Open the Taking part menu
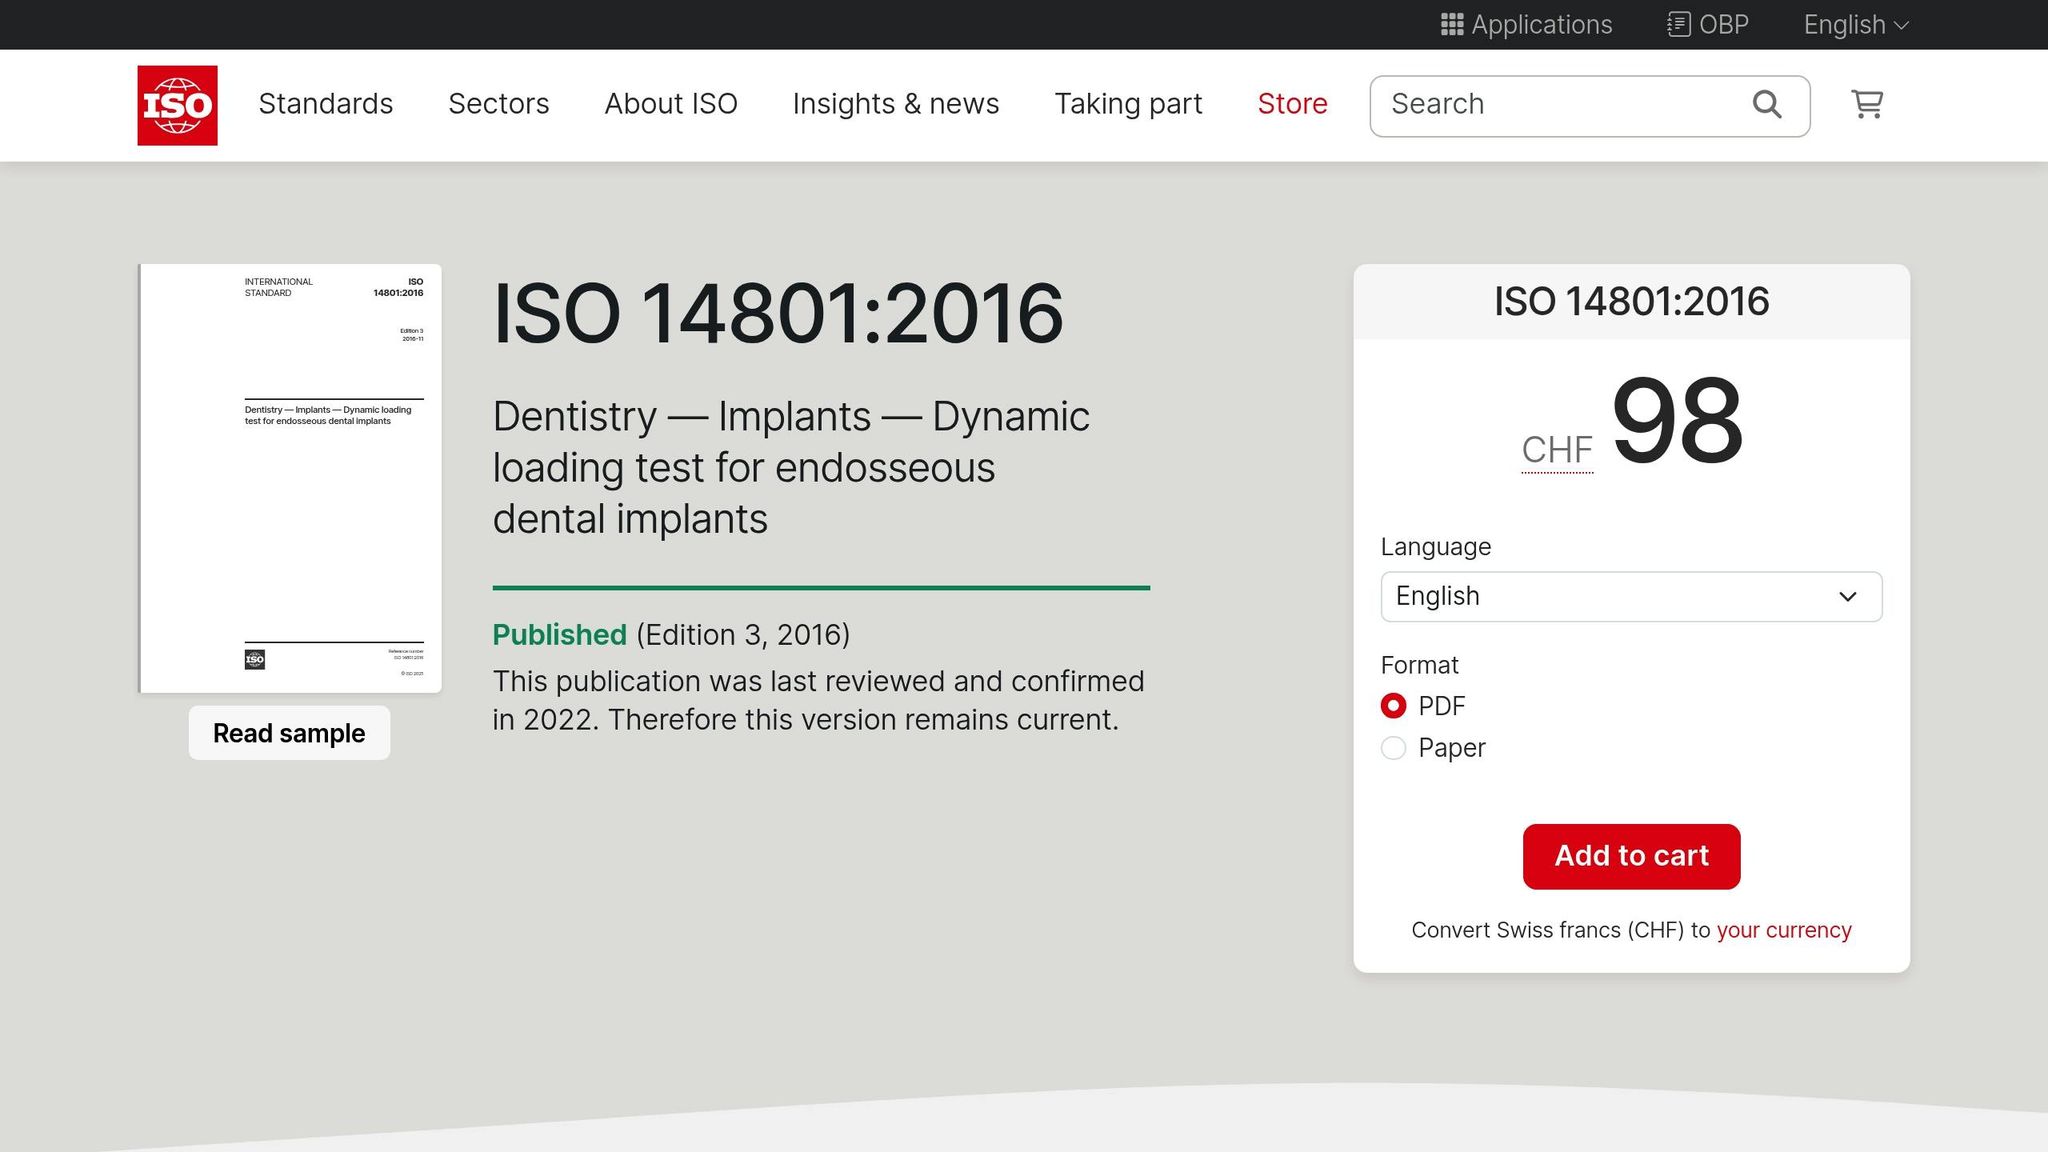This screenshot has height=1152, width=2048. coord(1128,104)
